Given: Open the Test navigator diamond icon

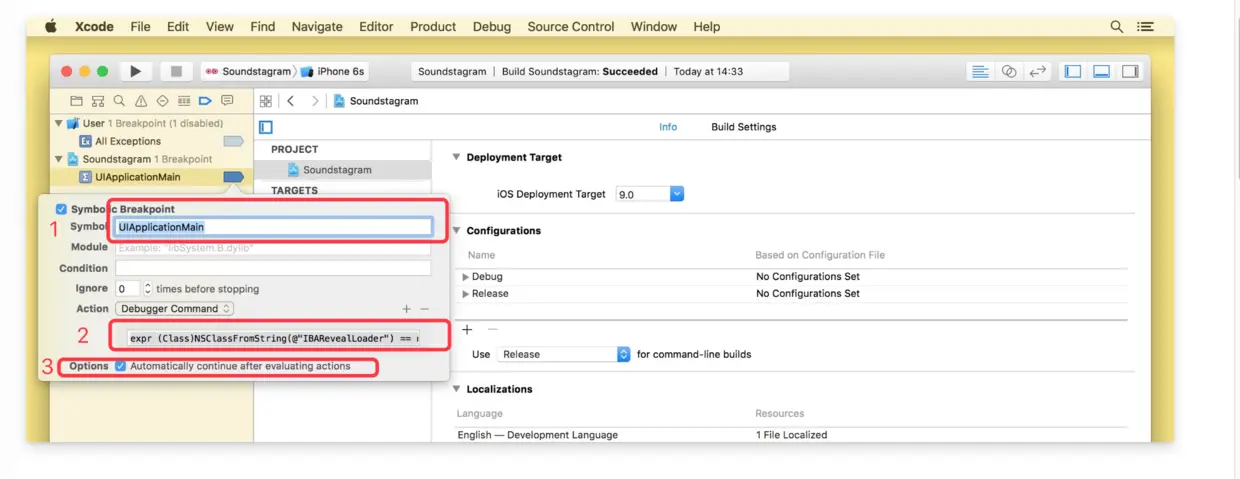Looking at the screenshot, I should pyautogui.click(x=162, y=101).
